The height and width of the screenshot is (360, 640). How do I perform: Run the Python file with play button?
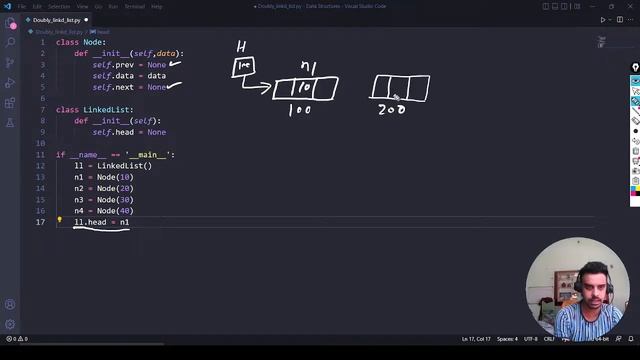click(x=602, y=20)
